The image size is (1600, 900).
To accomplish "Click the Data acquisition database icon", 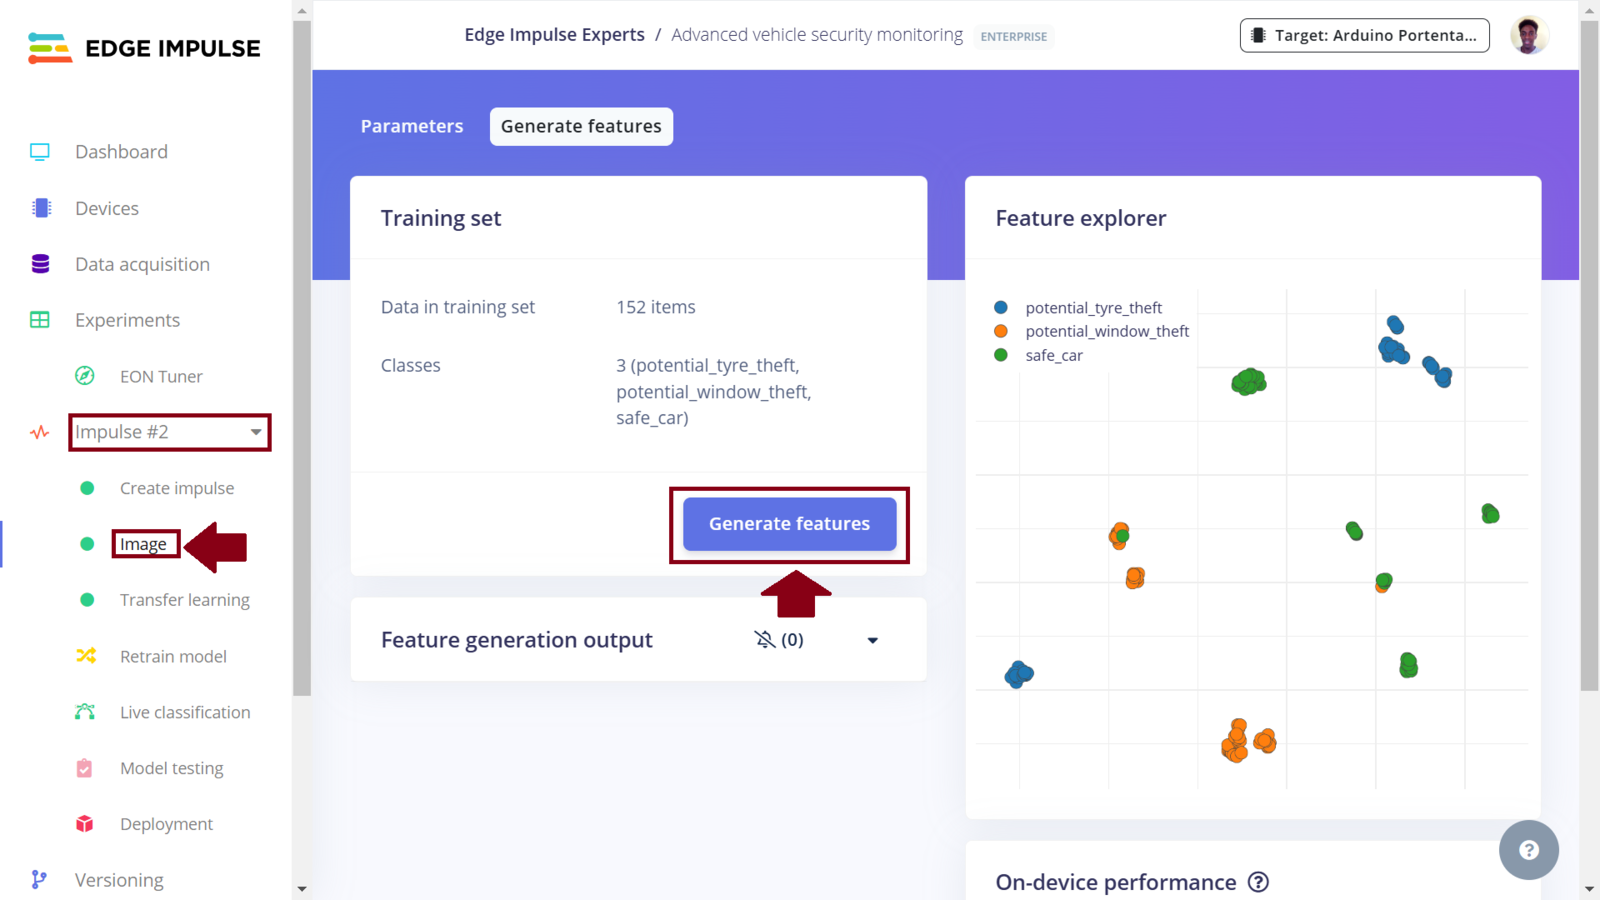I will (x=40, y=264).
